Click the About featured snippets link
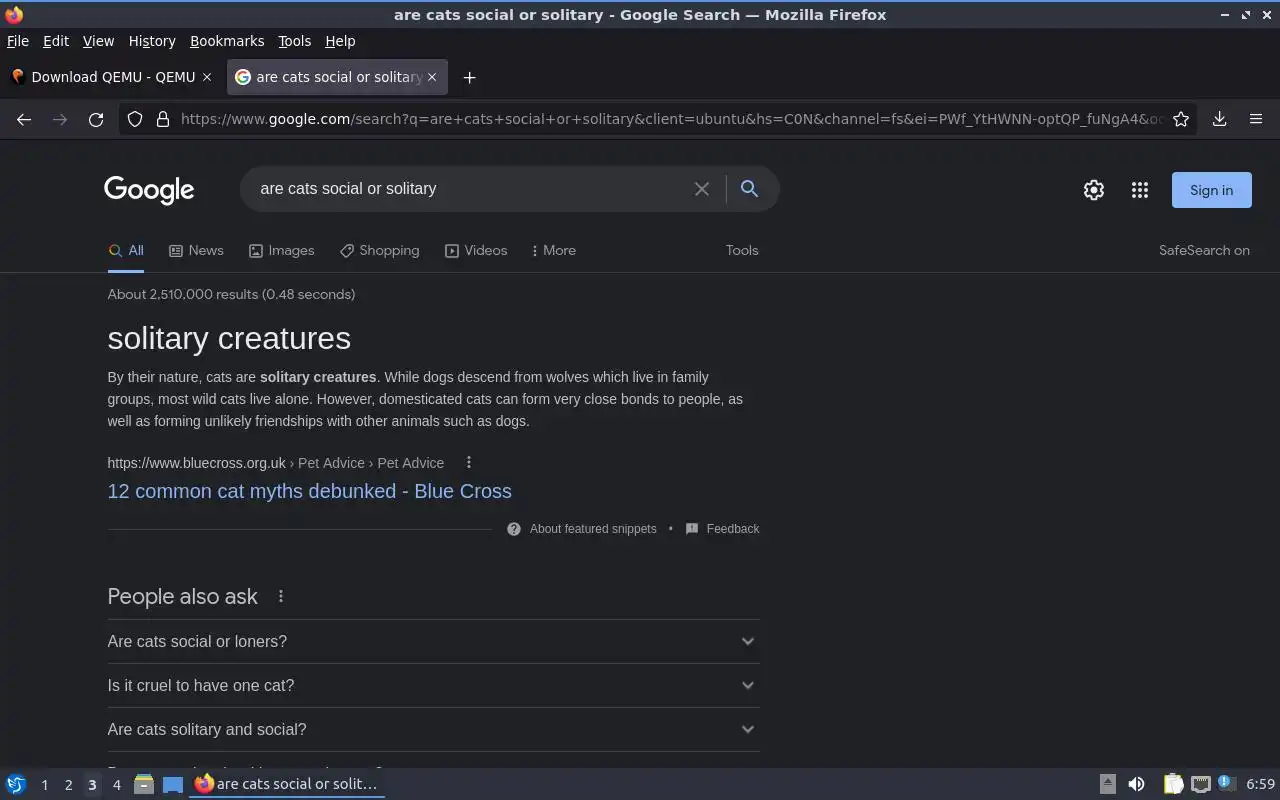The height and width of the screenshot is (800, 1280). coord(593,529)
